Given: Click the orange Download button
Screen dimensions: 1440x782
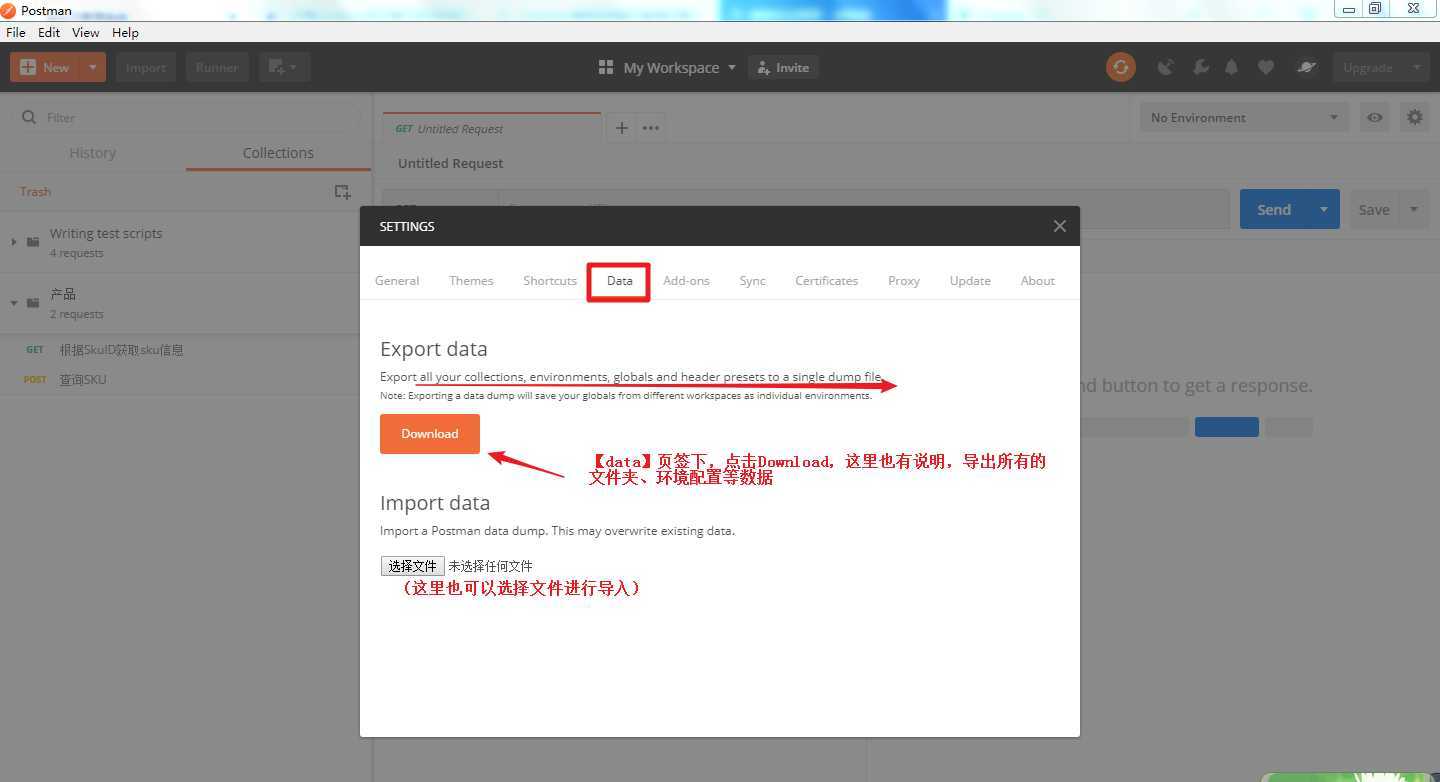Looking at the screenshot, I should click(x=430, y=433).
